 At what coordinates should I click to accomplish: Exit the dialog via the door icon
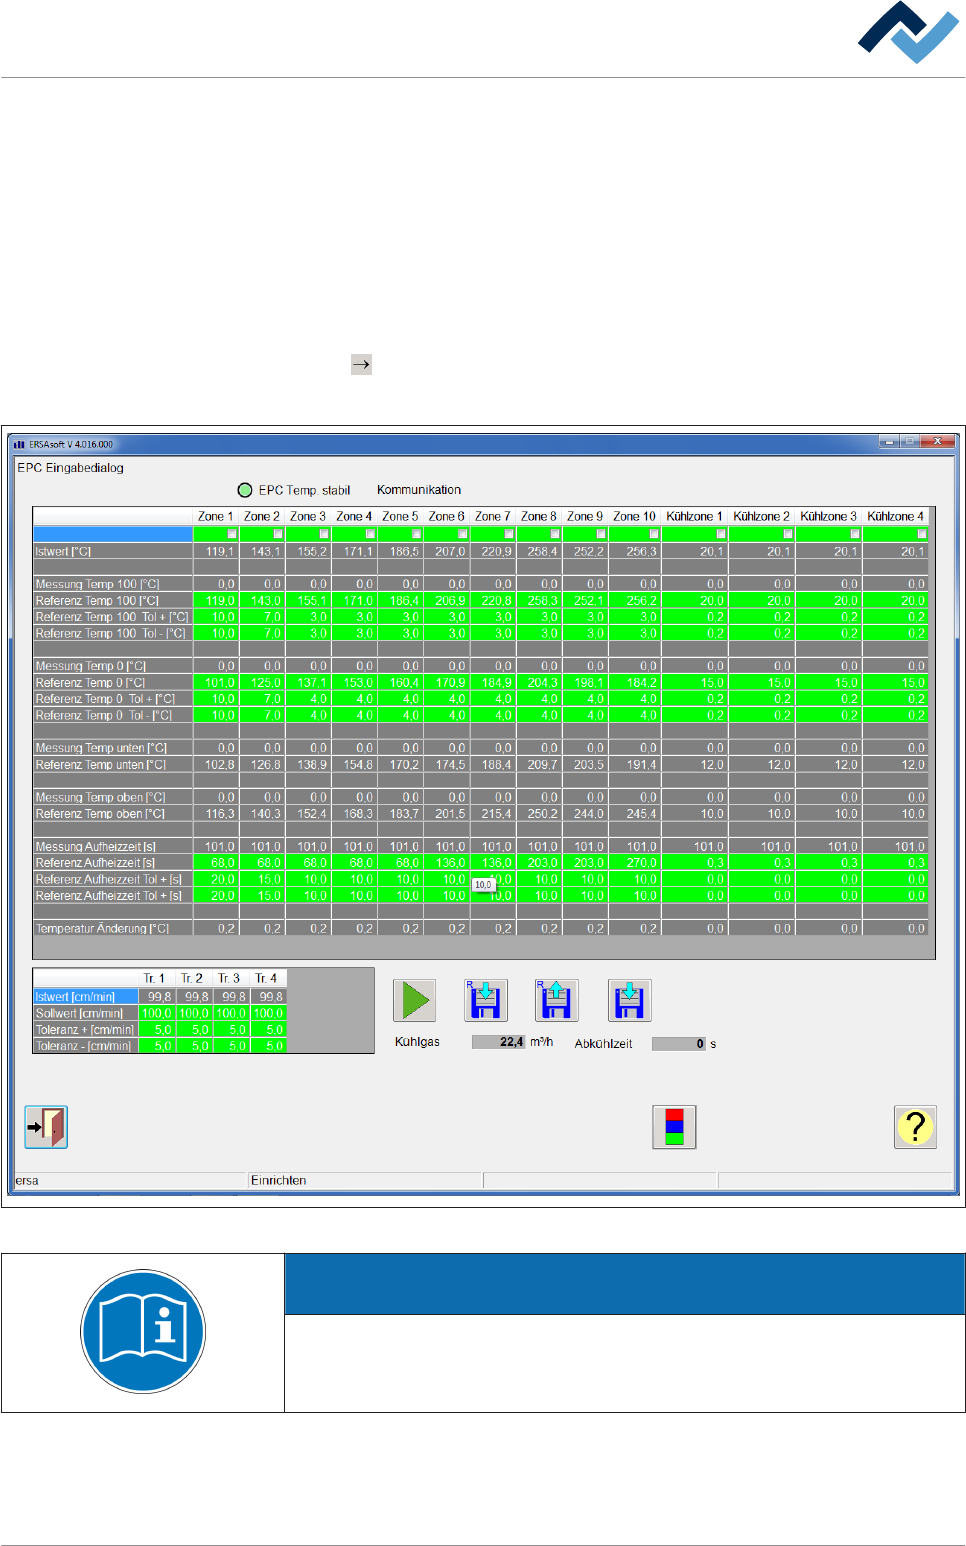tap(46, 1127)
